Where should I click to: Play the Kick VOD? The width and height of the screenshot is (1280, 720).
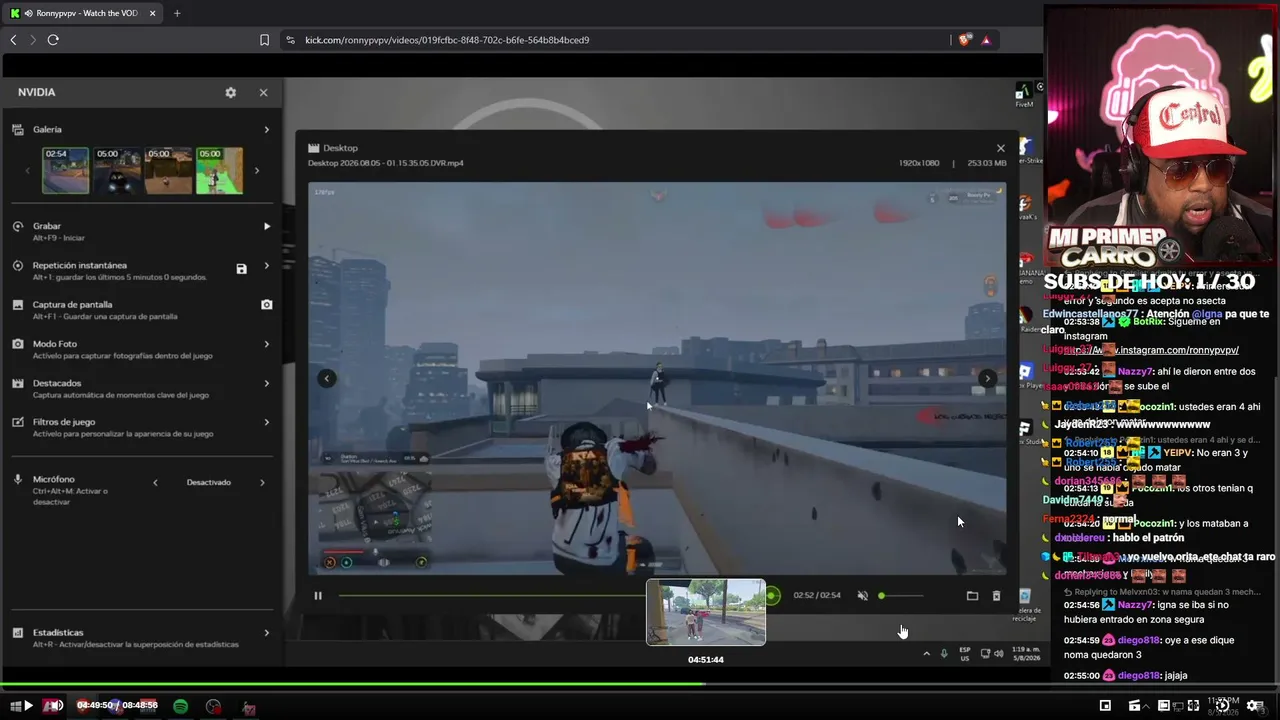[28, 706]
